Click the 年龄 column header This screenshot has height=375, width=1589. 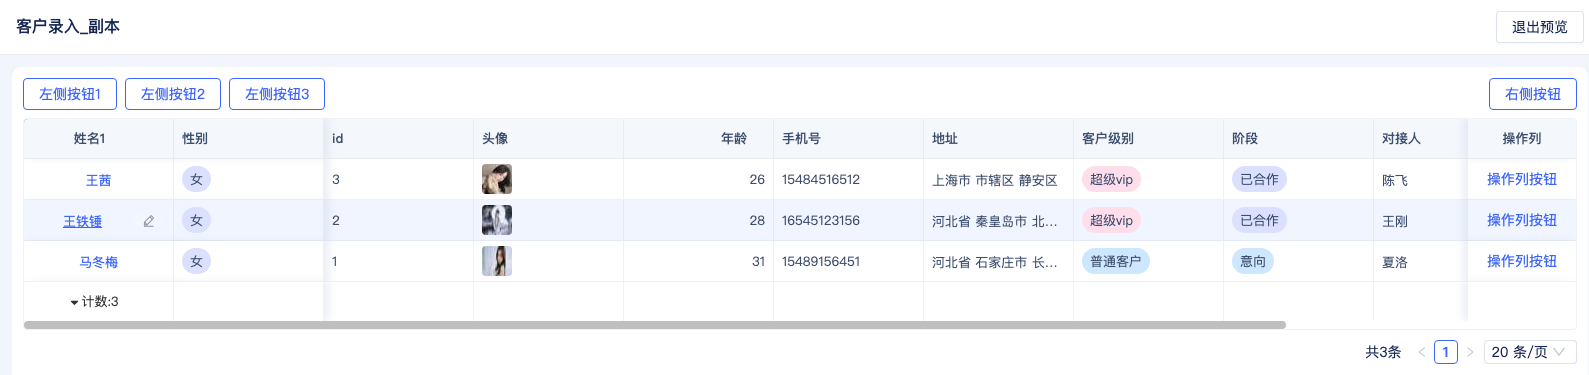[734, 139]
